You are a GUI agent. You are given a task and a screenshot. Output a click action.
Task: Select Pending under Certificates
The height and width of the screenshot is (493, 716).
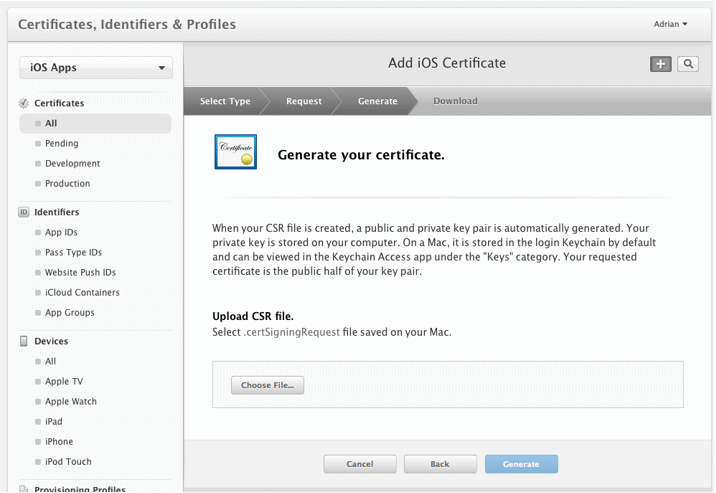[x=62, y=143]
